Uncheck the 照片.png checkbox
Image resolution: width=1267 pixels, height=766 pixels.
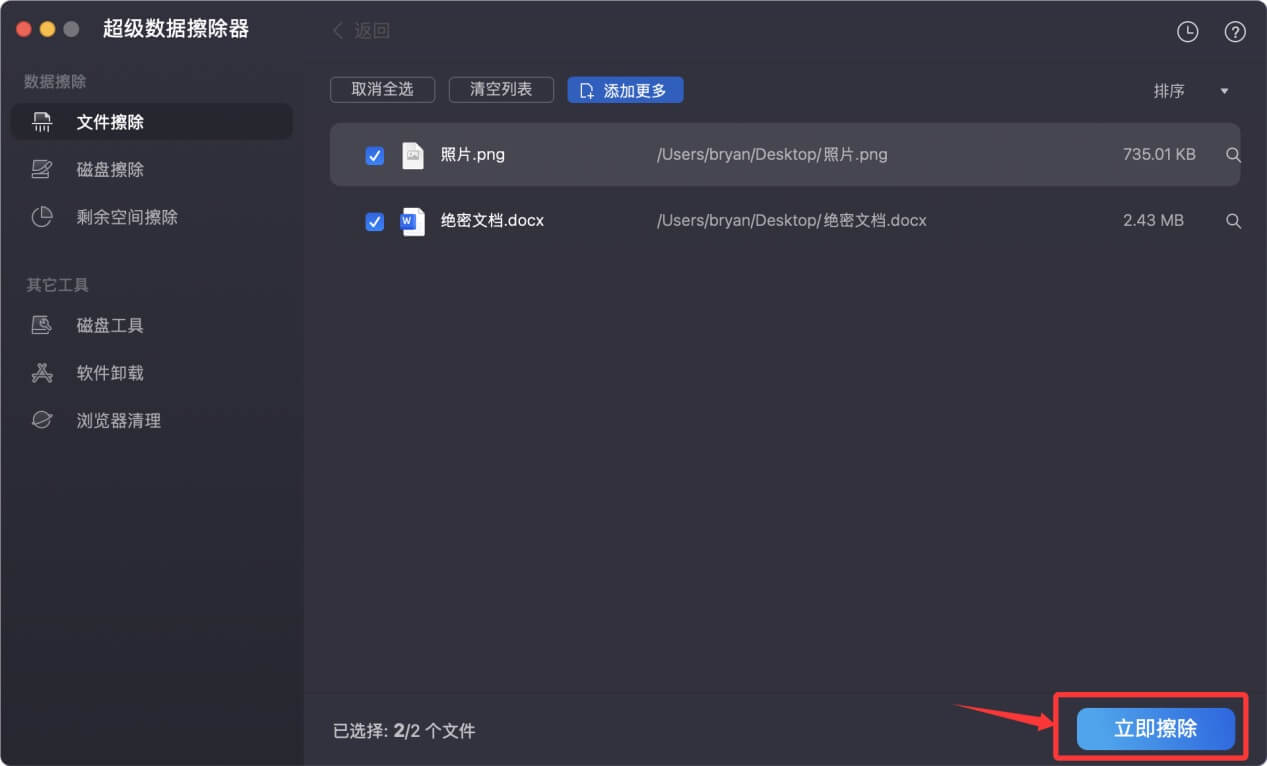coord(374,155)
